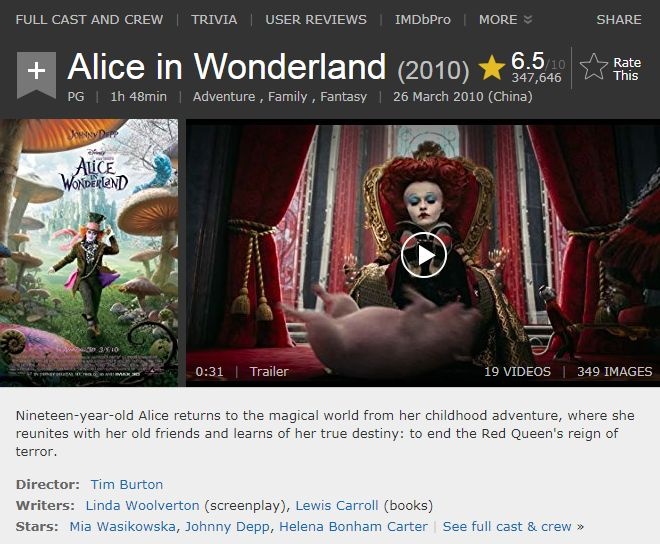
Task: Browse the 349 IMAGES gallery
Action: [615, 371]
